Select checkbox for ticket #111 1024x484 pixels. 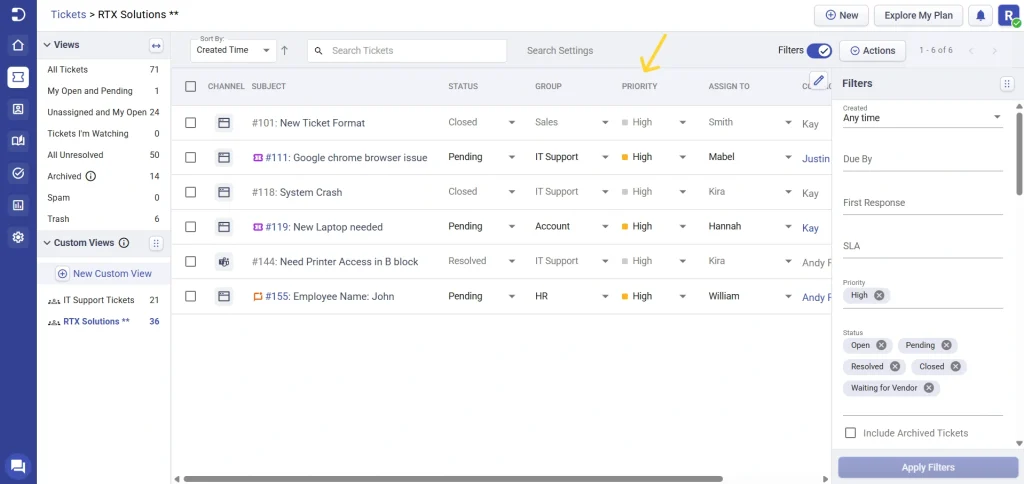point(191,157)
